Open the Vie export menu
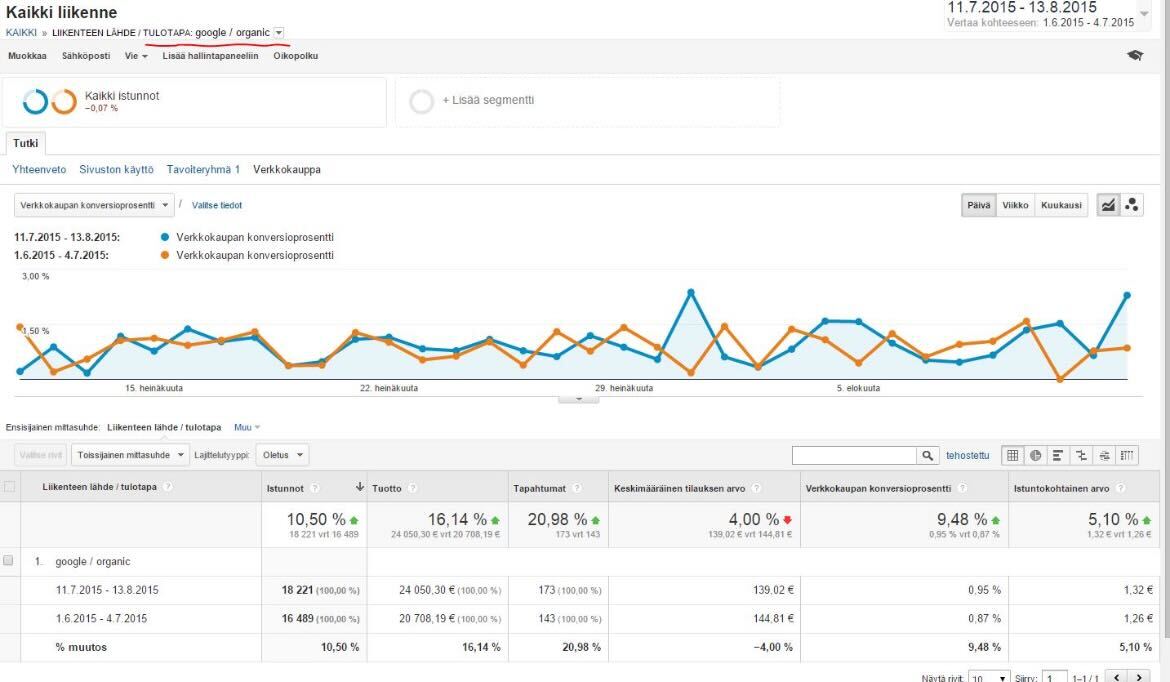 point(136,56)
